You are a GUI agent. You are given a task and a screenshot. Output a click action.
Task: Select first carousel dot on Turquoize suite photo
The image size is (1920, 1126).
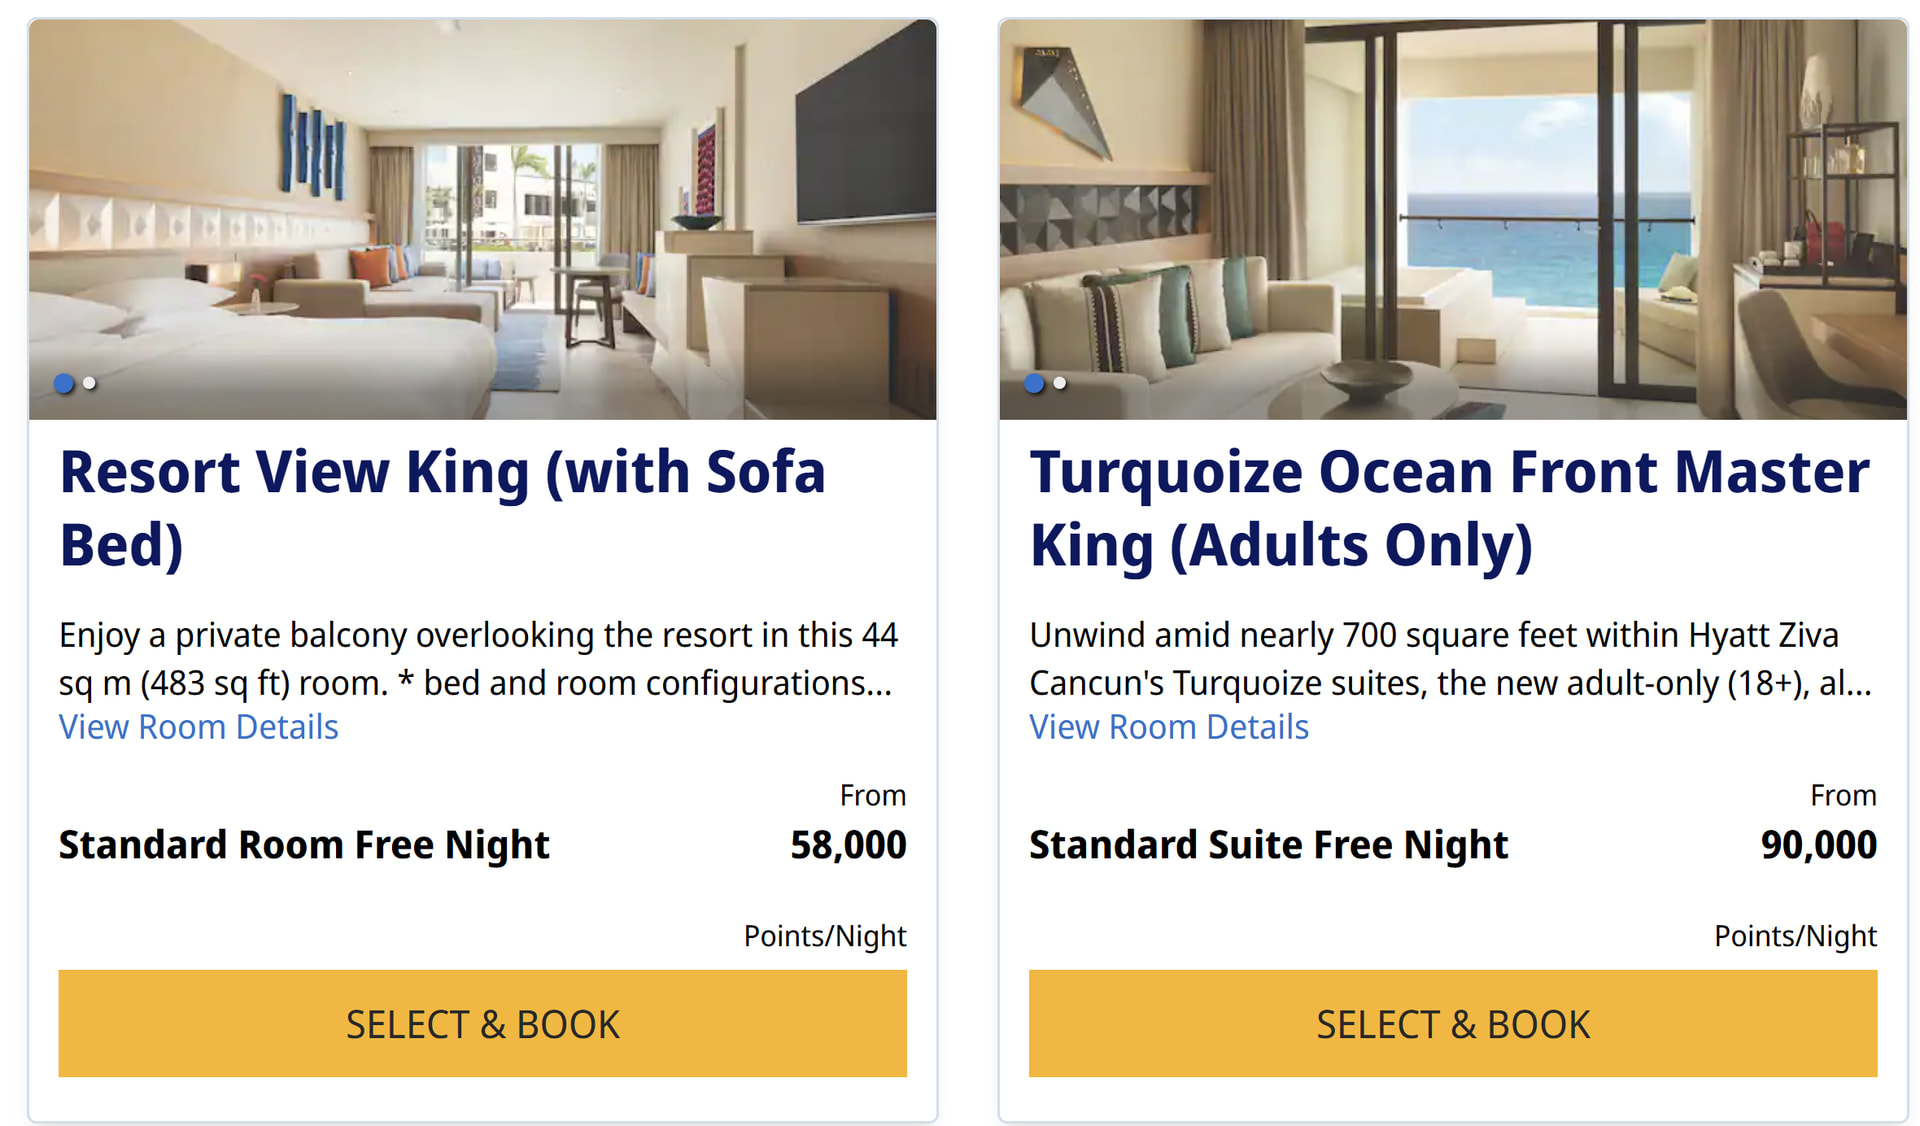point(1034,383)
